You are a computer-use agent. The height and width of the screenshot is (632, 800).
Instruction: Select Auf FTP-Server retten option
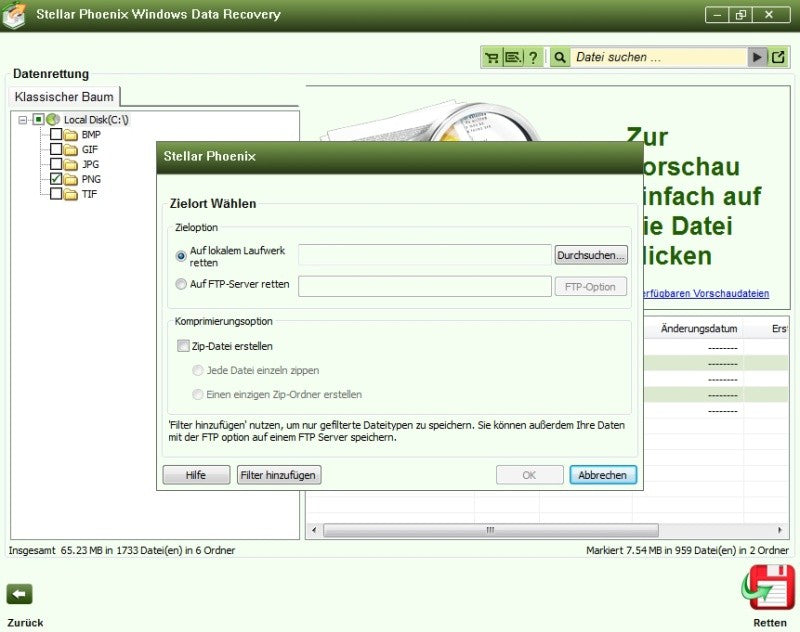[181, 284]
